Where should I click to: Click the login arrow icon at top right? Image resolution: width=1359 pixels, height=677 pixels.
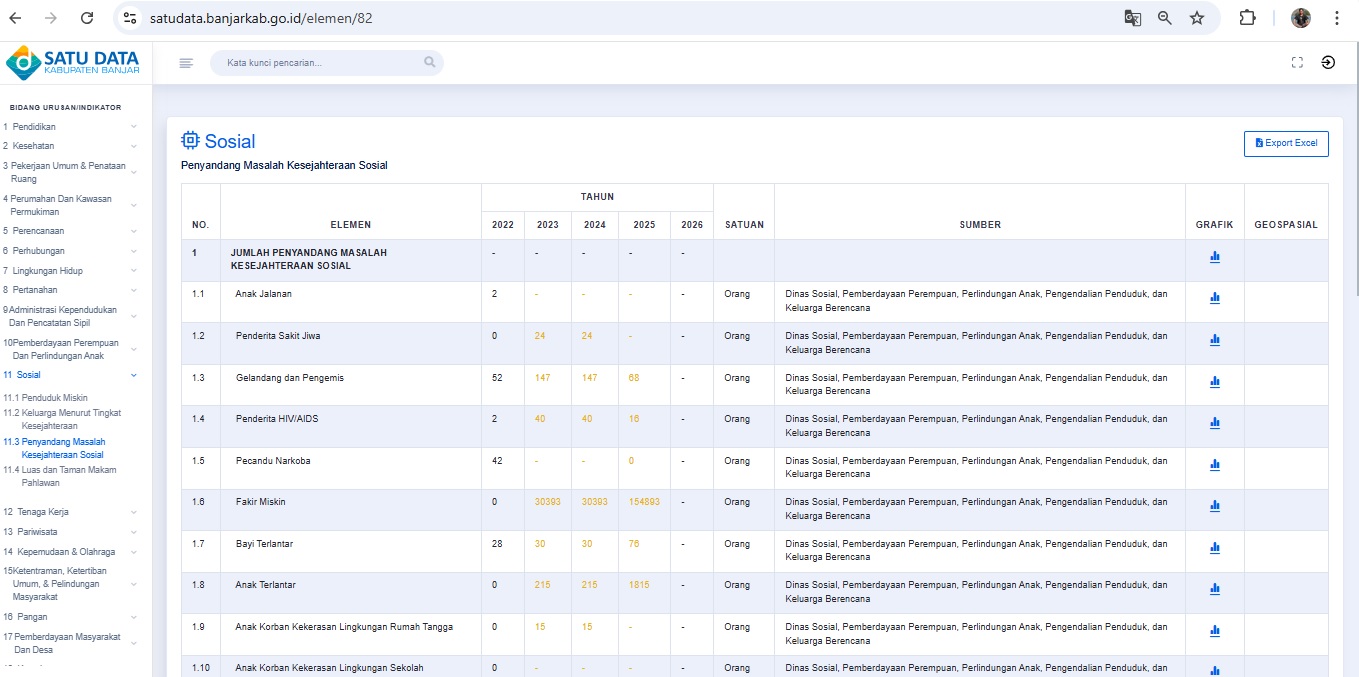tap(1327, 62)
